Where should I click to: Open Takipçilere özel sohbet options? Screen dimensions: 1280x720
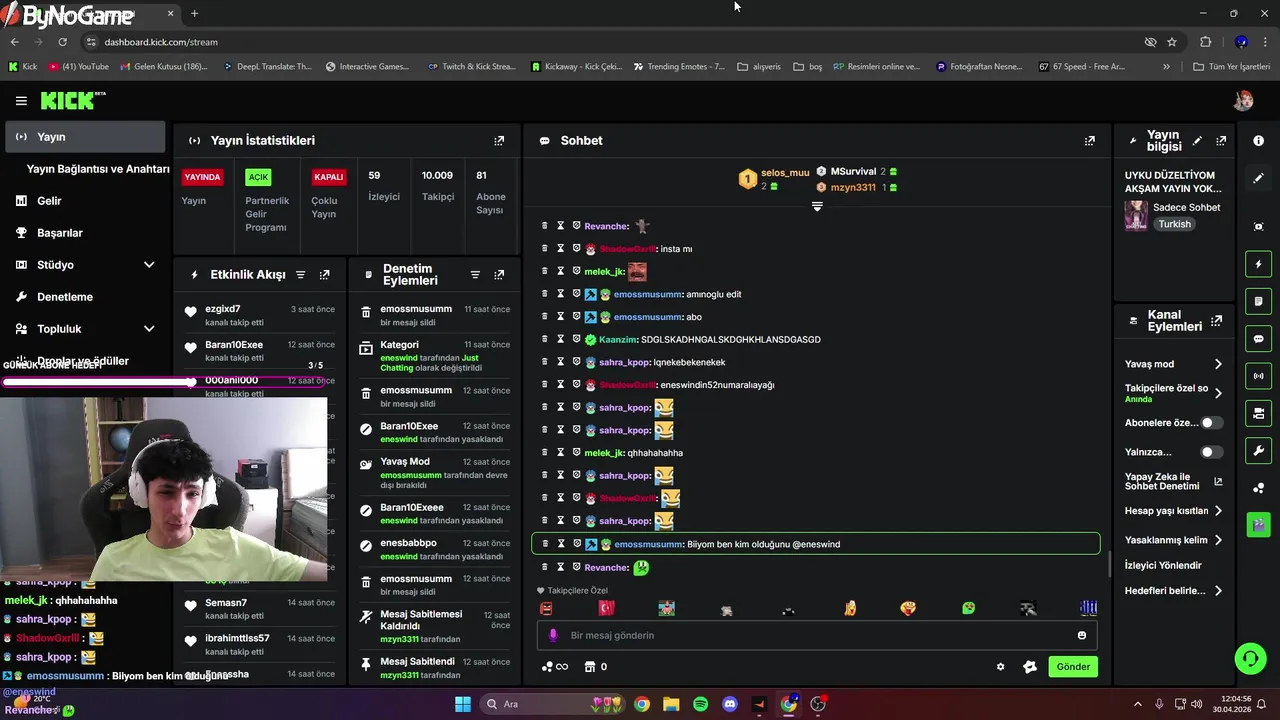(1174, 393)
